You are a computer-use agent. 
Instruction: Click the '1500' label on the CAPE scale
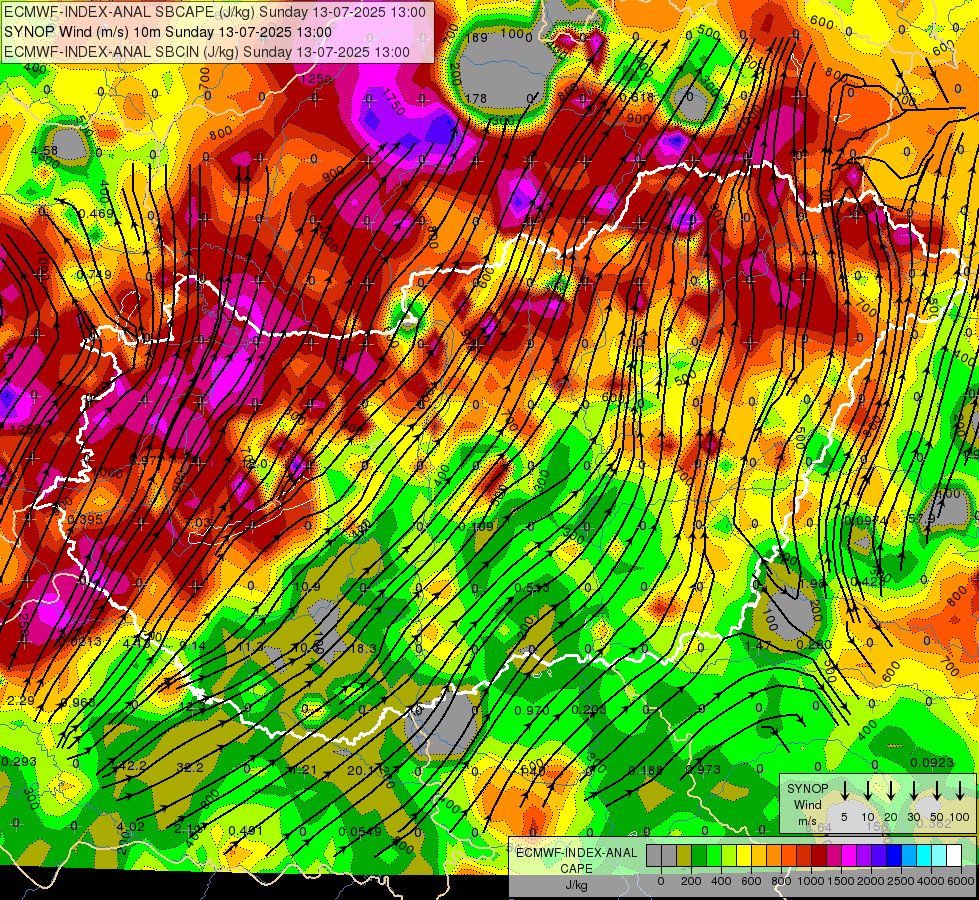pyautogui.click(x=841, y=881)
